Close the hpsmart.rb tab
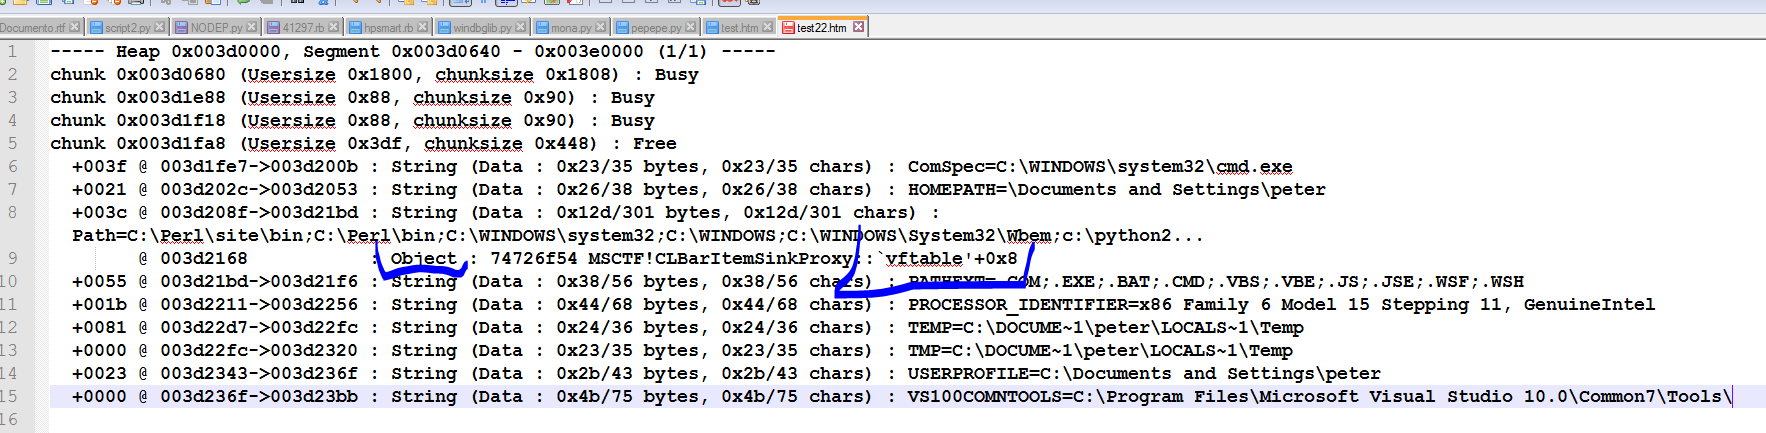 point(423,27)
